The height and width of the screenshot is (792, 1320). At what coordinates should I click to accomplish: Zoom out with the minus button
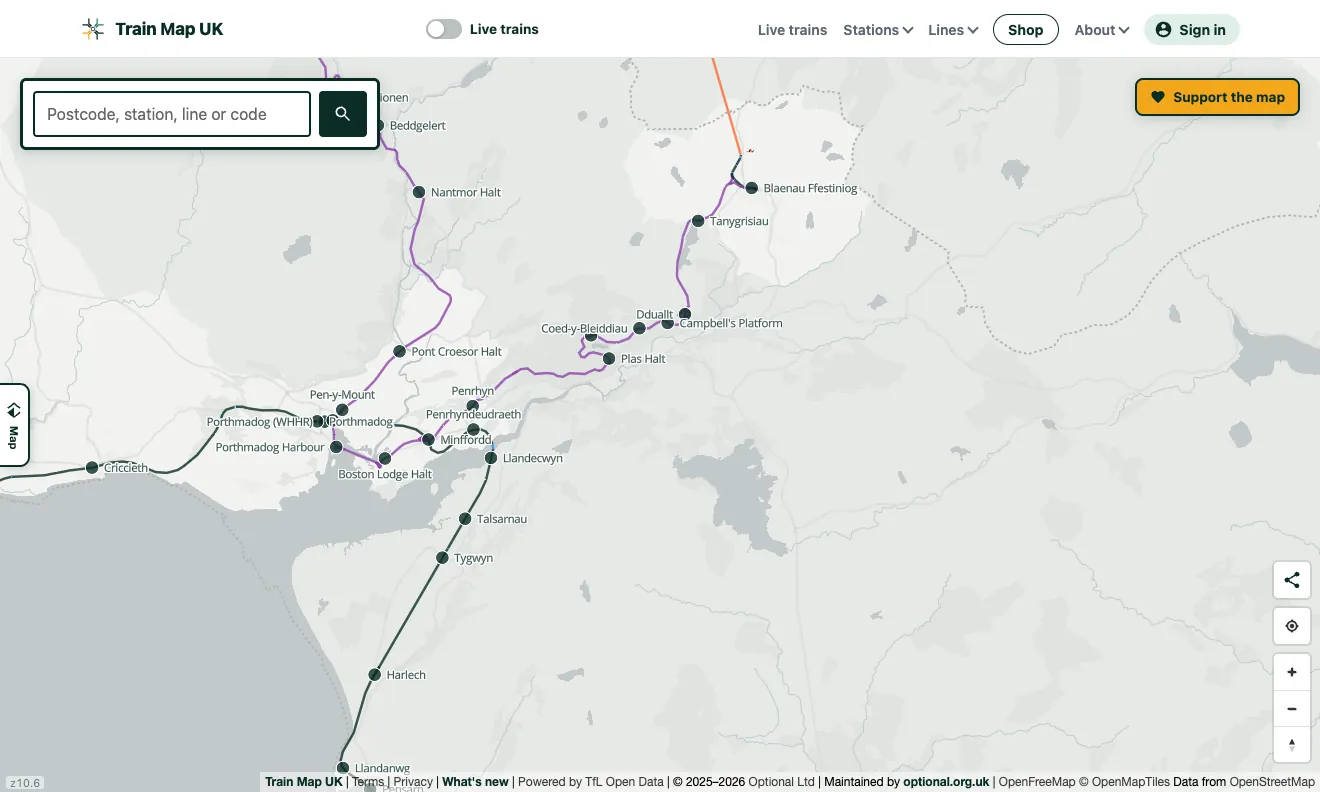[1292, 708]
